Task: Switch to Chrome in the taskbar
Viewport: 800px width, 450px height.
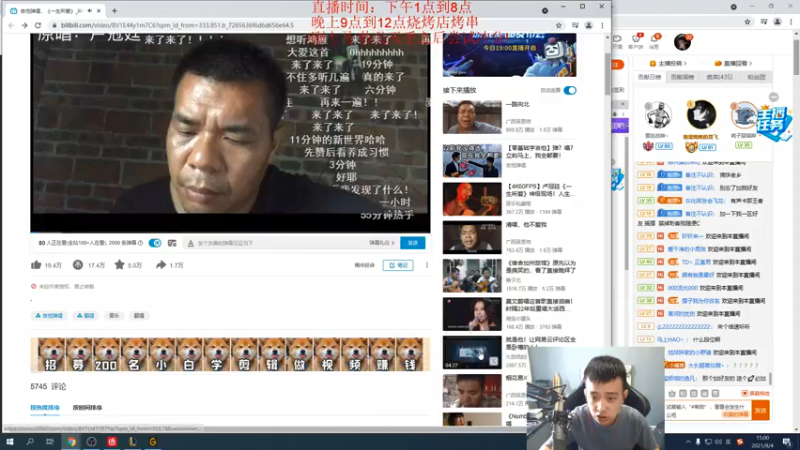Action: [71, 441]
